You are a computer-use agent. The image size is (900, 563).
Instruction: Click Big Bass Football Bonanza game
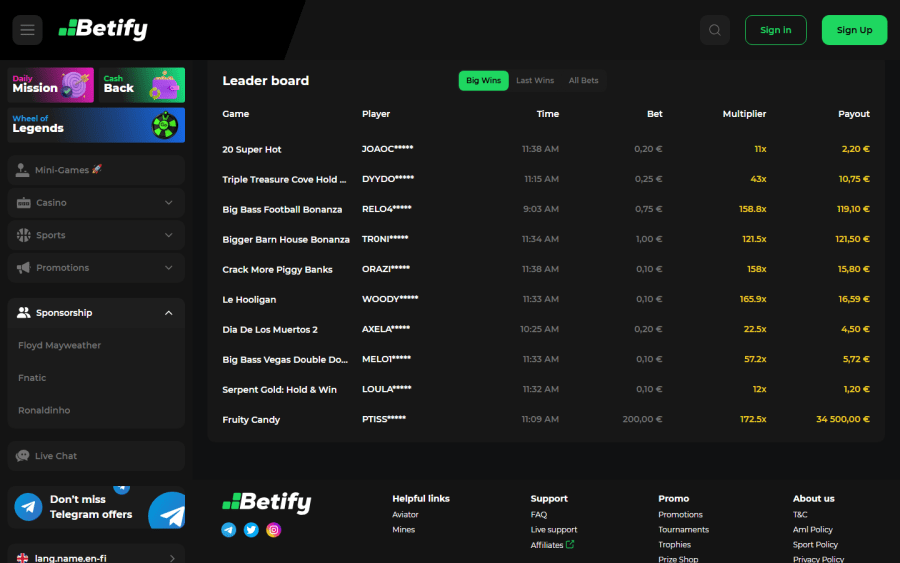click(282, 209)
